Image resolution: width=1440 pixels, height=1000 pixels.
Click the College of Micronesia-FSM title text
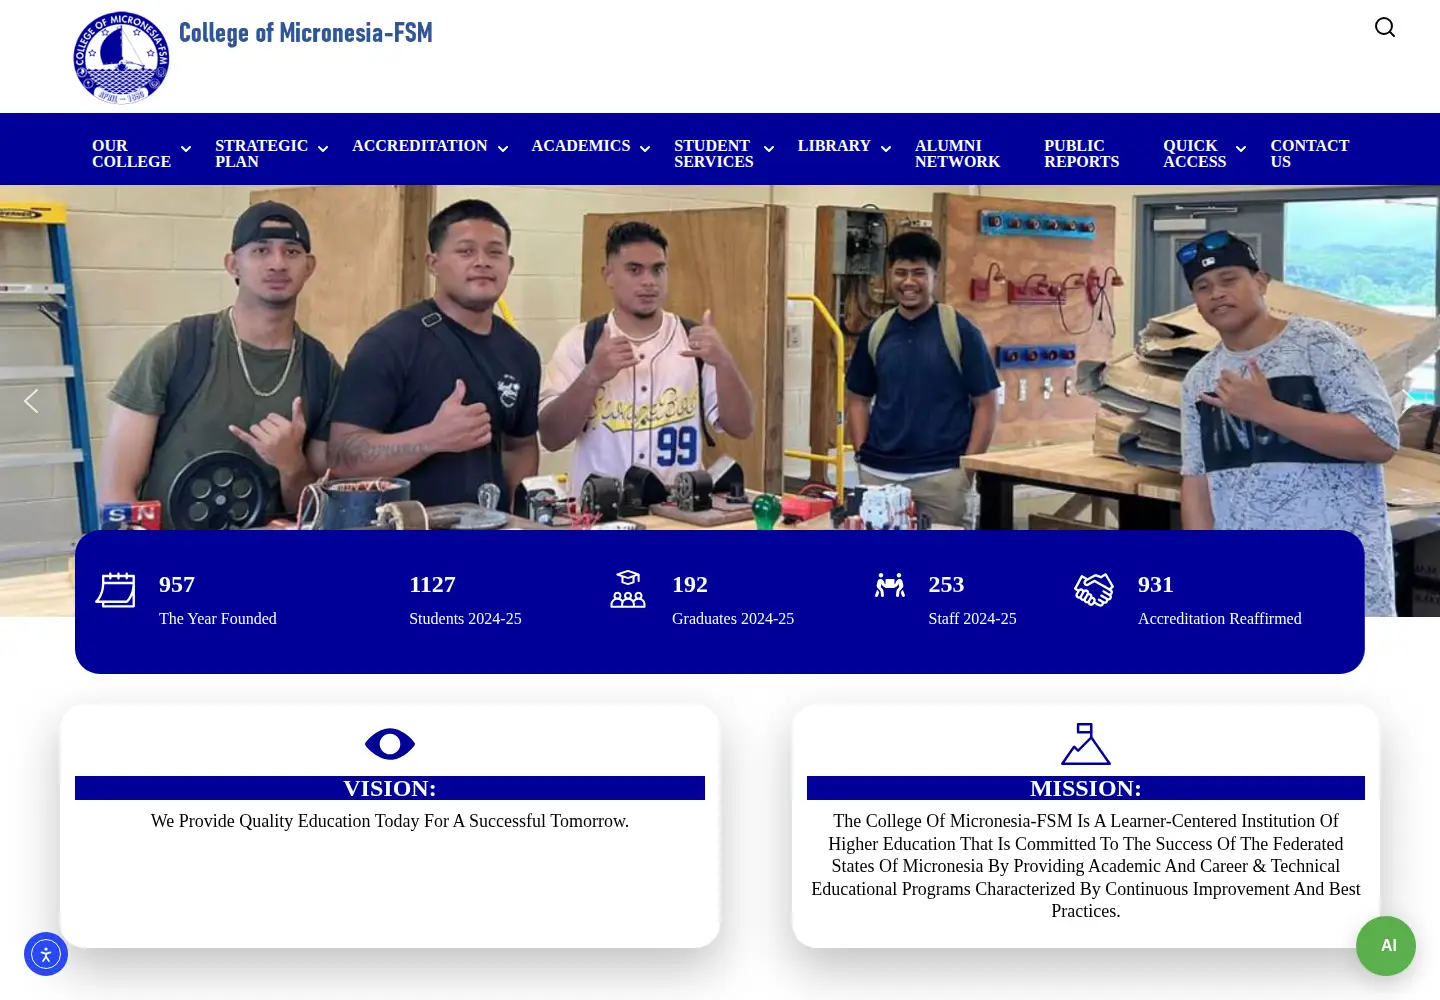306,33
